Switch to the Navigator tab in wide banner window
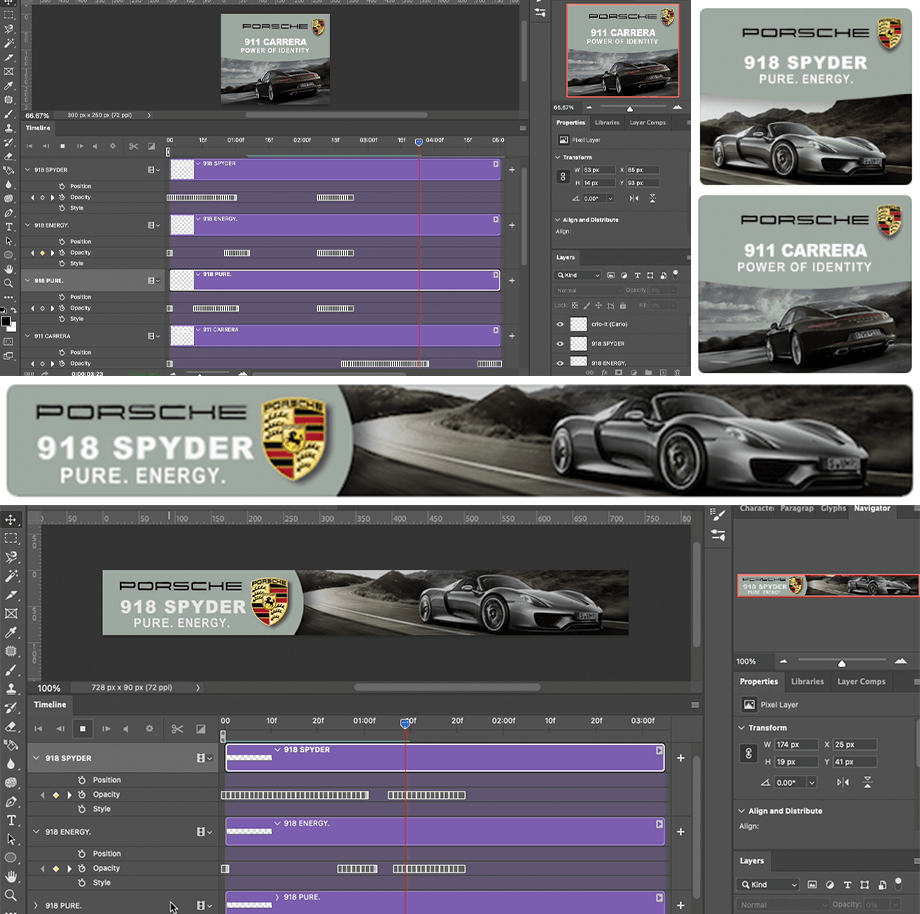920x914 pixels. point(872,508)
